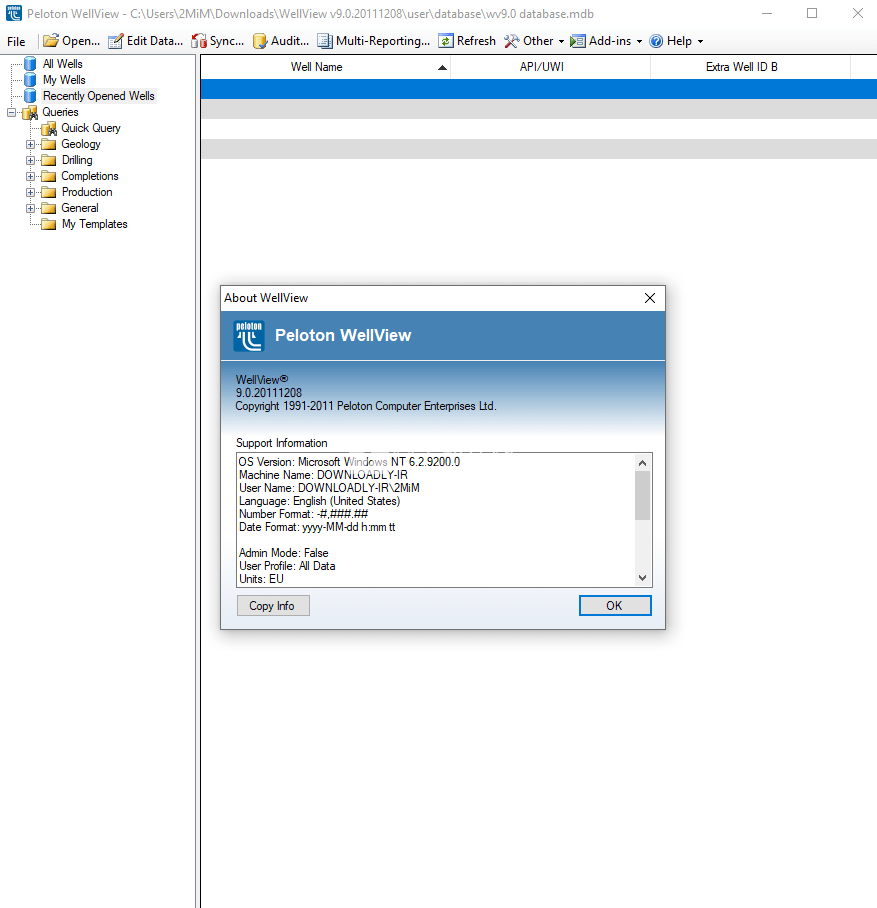This screenshot has width=877, height=908.
Task: Select the highlighted blue well row
Action: pos(539,89)
